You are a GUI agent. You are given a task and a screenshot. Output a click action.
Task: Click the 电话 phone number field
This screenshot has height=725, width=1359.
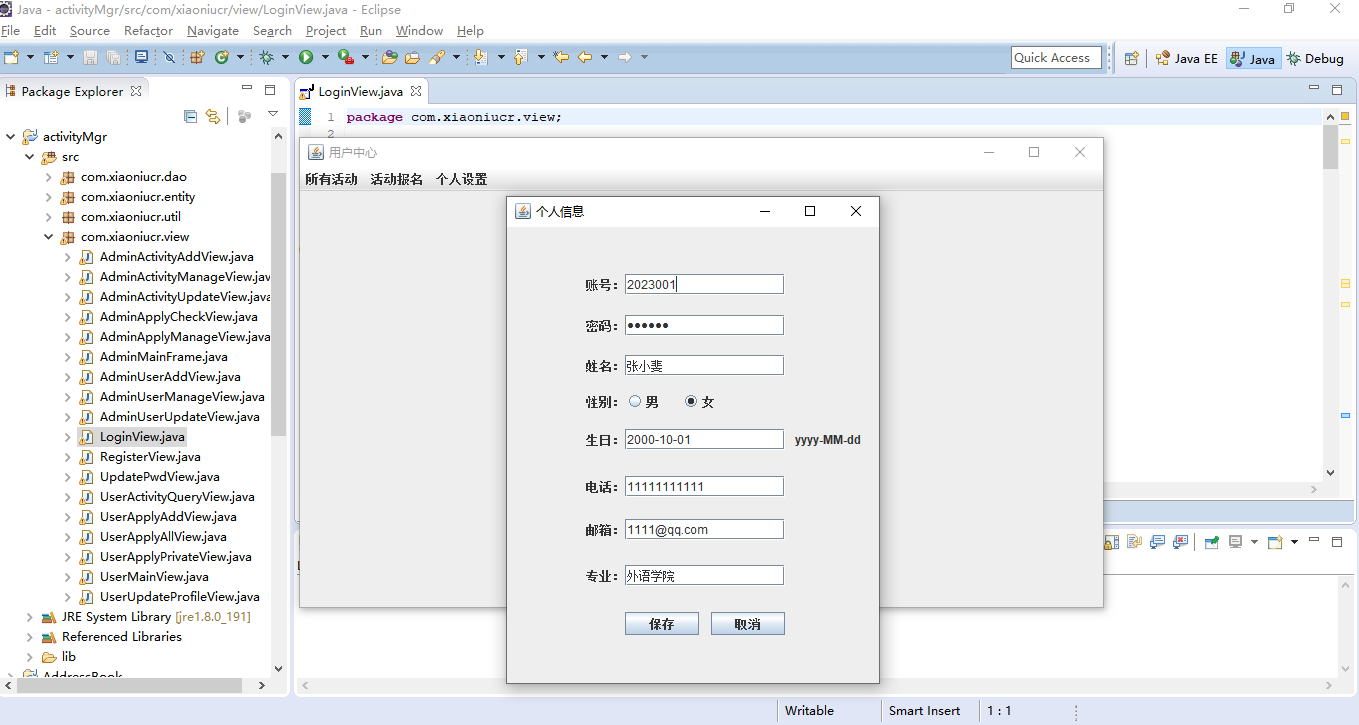coord(704,486)
